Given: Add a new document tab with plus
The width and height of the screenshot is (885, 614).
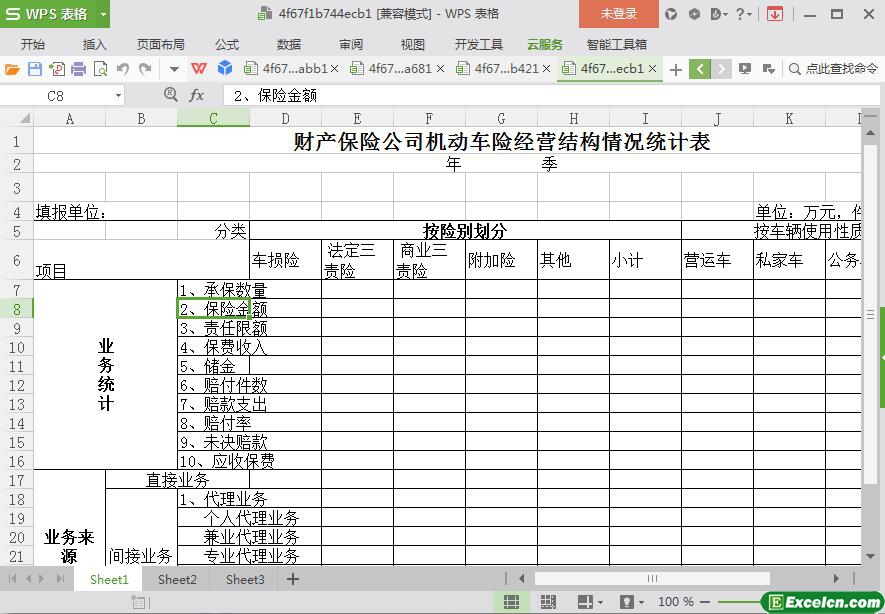Looking at the screenshot, I should click(x=676, y=69).
